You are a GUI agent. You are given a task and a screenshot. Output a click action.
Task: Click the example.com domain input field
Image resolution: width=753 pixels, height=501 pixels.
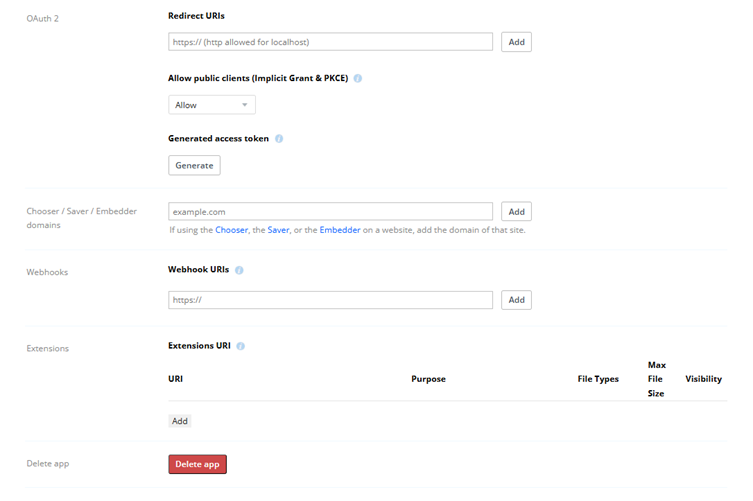click(330, 212)
